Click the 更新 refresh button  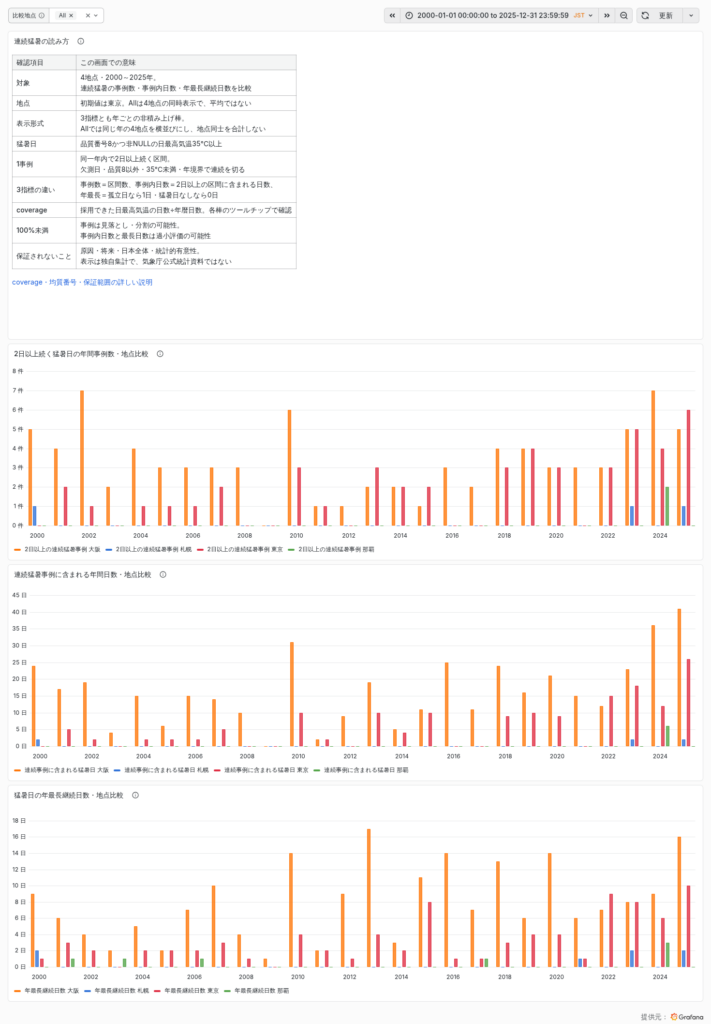pyautogui.click(x=659, y=15)
